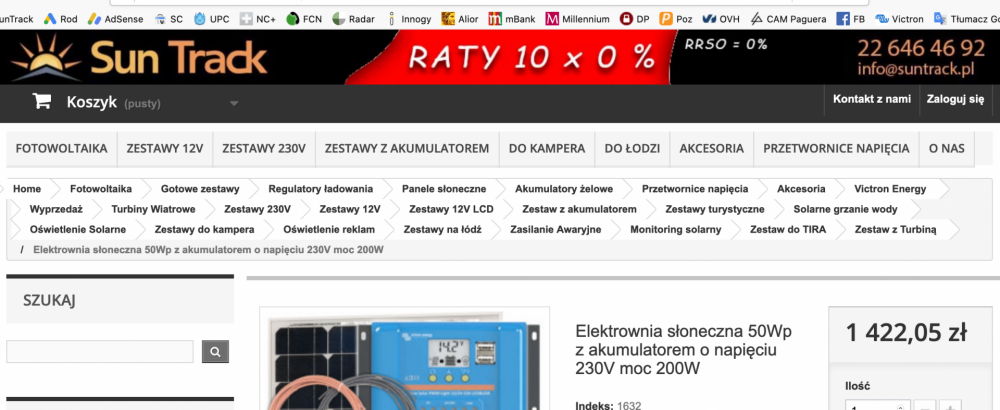Open the Alior bookmark
Screen dimensions: 1000x410
pos(460,19)
